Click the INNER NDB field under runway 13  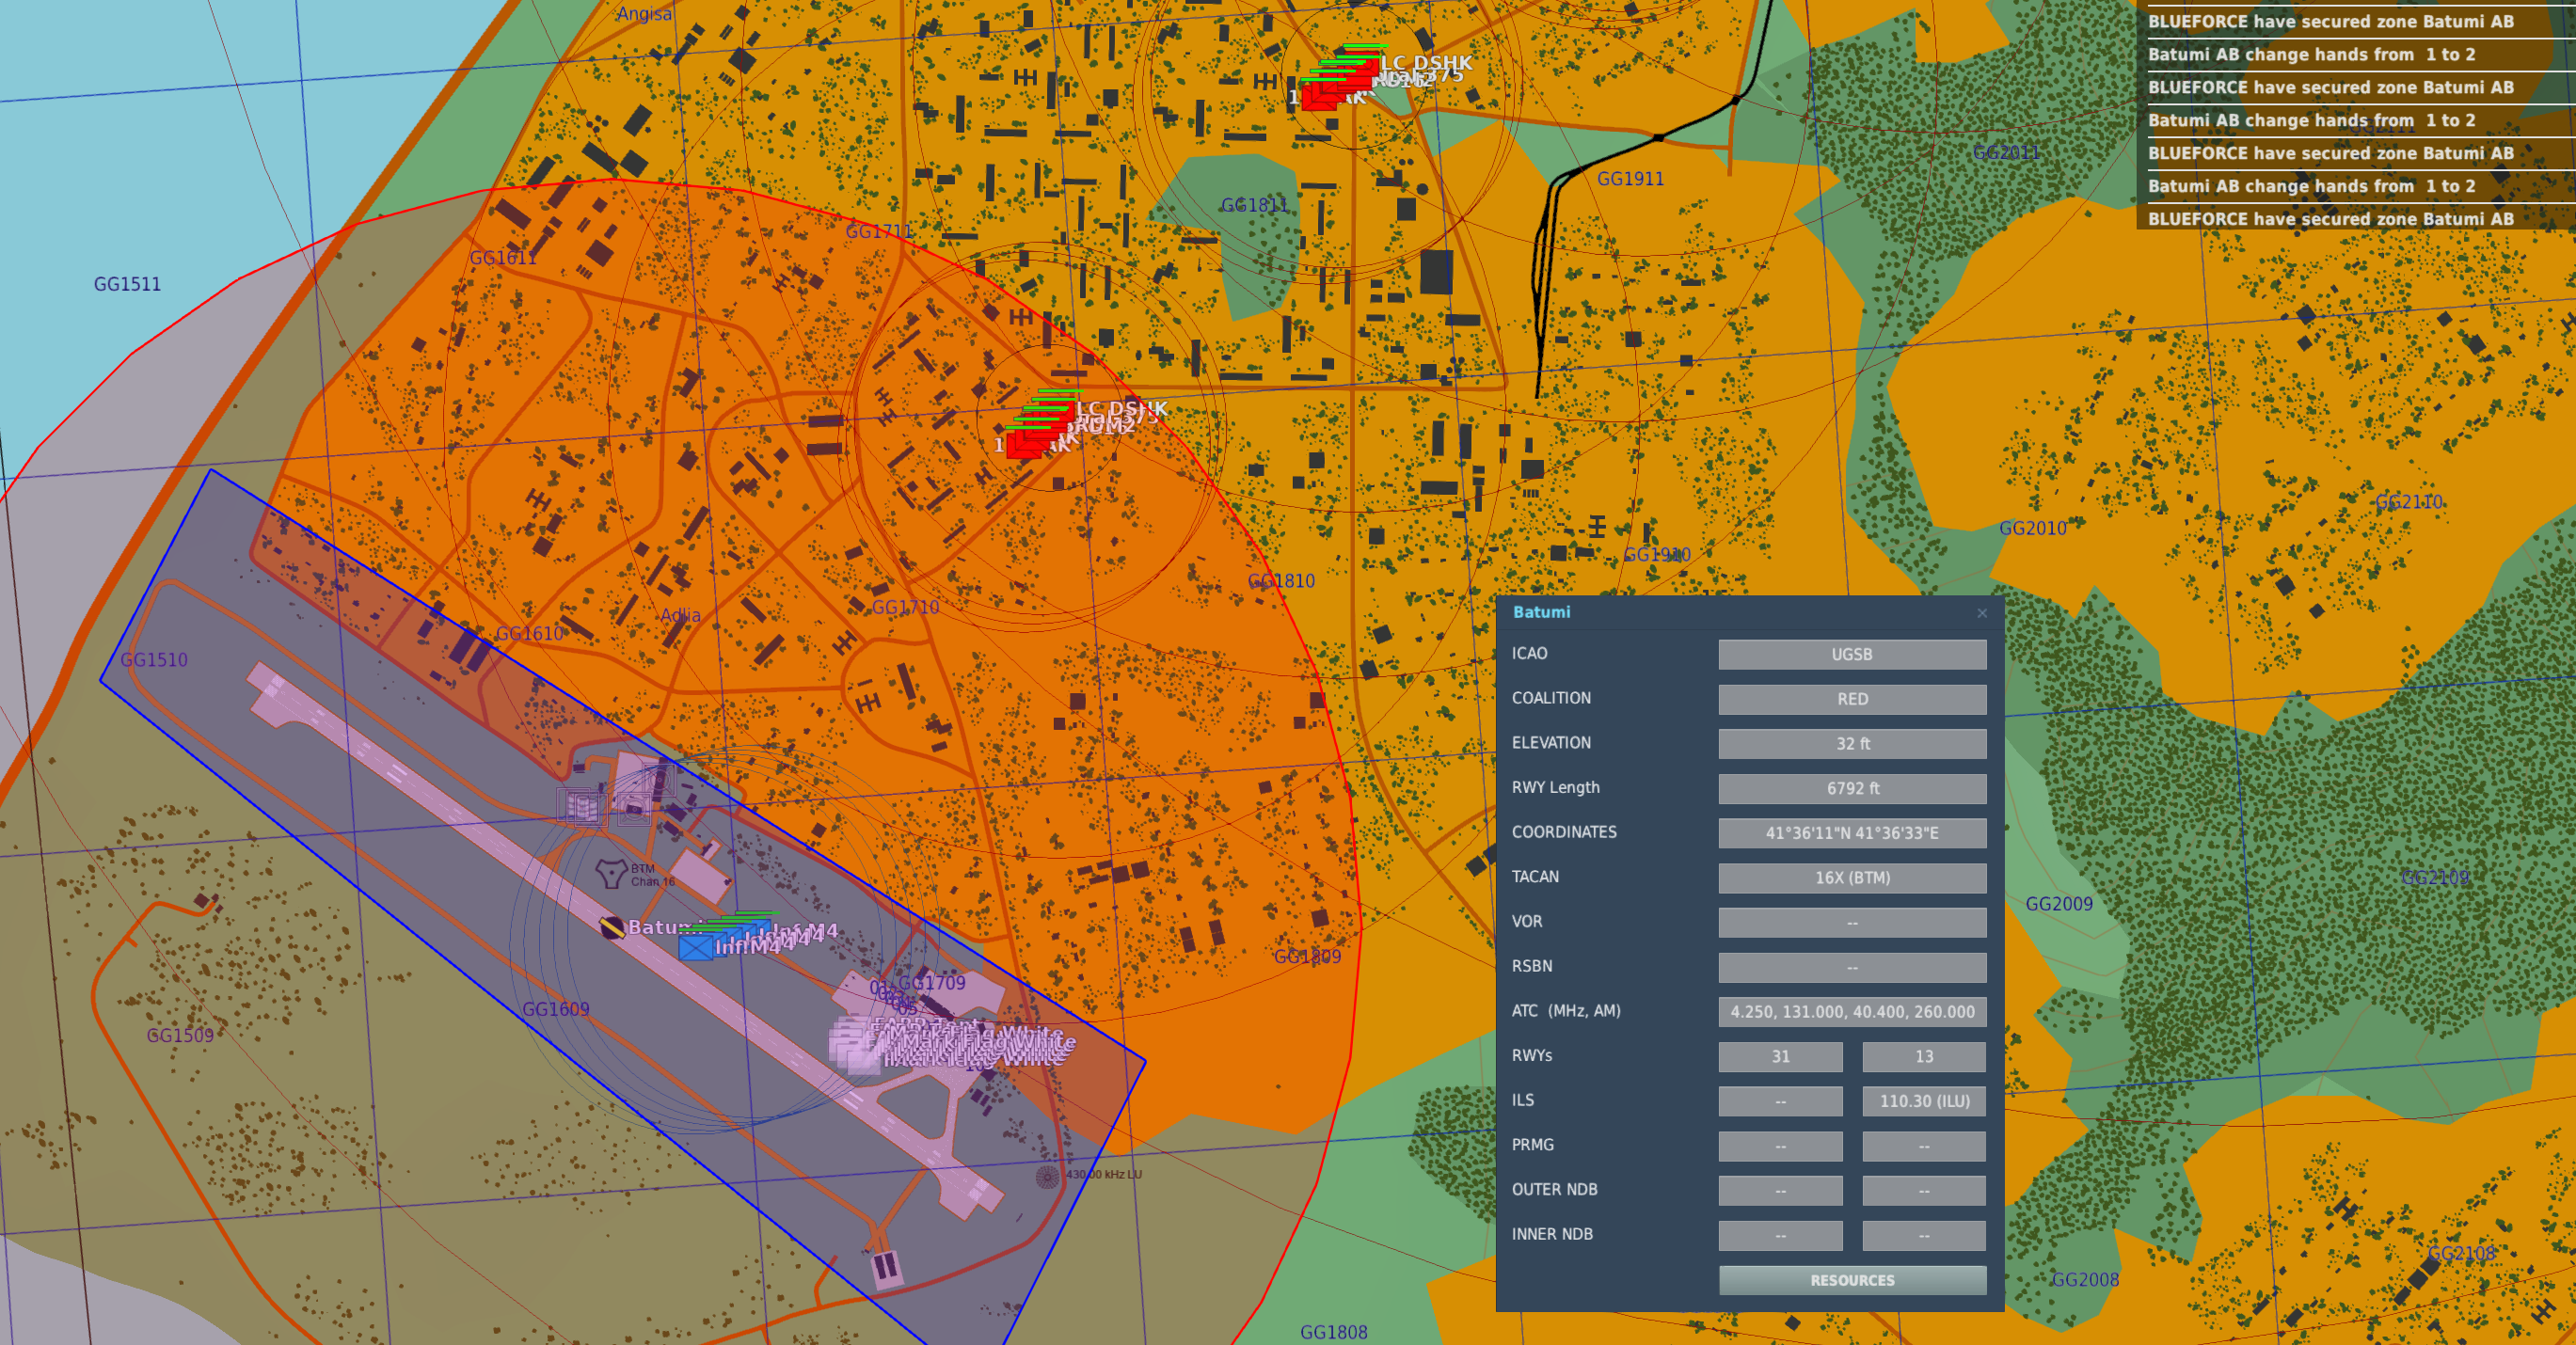click(x=1924, y=1235)
